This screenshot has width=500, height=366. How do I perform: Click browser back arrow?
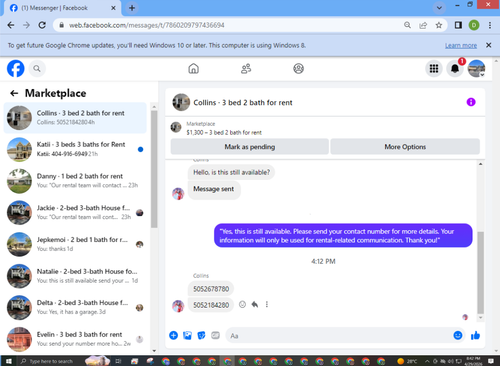[x=11, y=25]
